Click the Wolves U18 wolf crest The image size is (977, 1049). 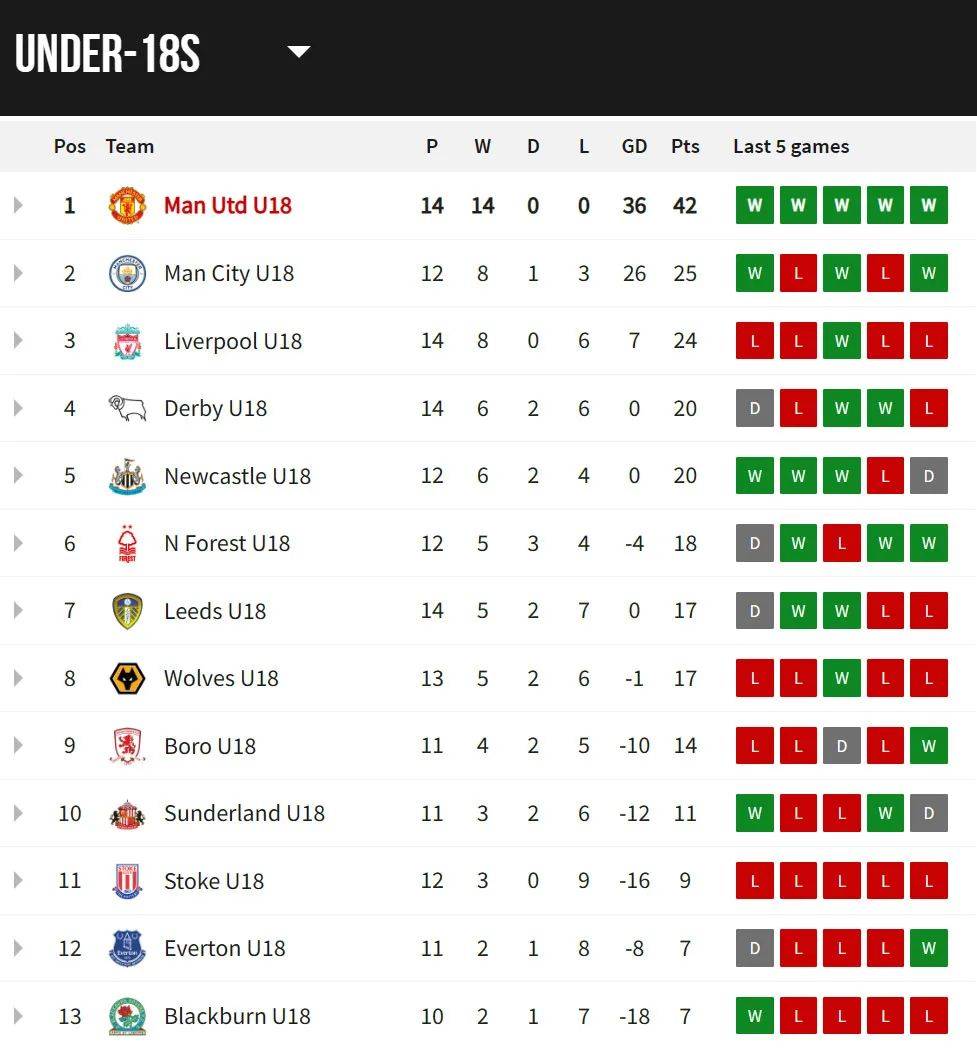(x=127, y=678)
